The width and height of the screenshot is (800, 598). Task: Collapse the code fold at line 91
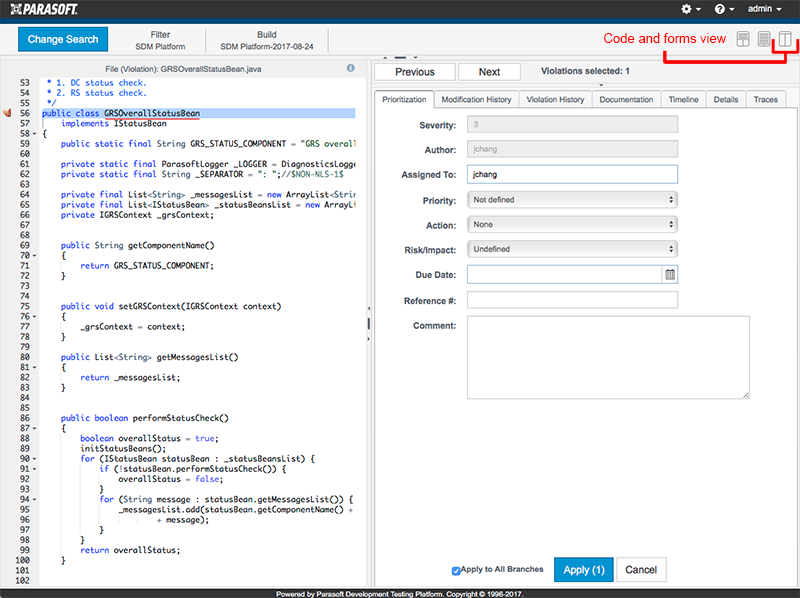pyautogui.click(x=34, y=469)
